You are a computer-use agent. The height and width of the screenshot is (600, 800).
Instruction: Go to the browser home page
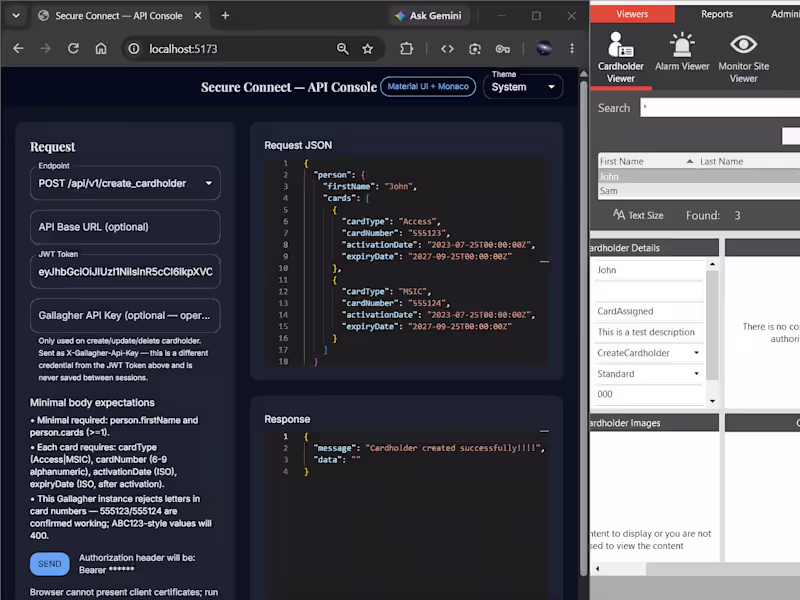[x=101, y=48]
